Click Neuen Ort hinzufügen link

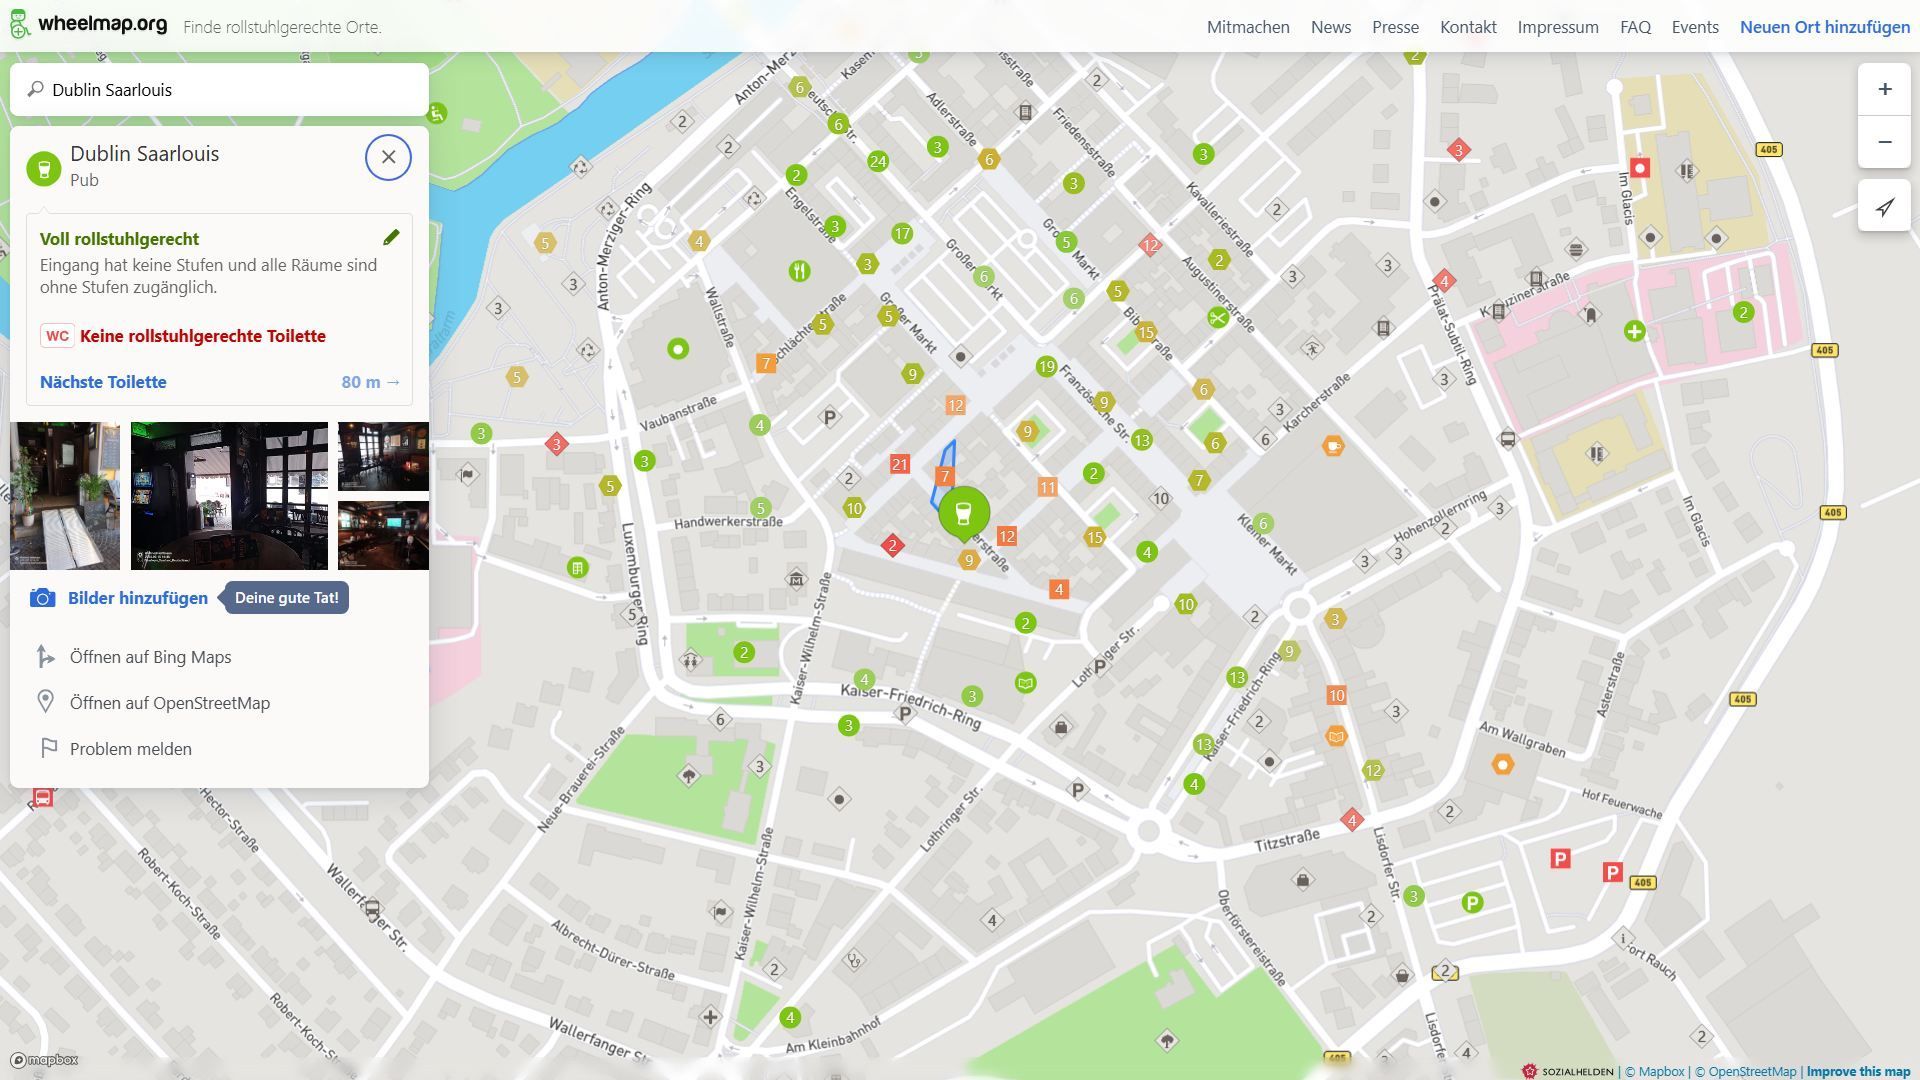[x=1824, y=27]
